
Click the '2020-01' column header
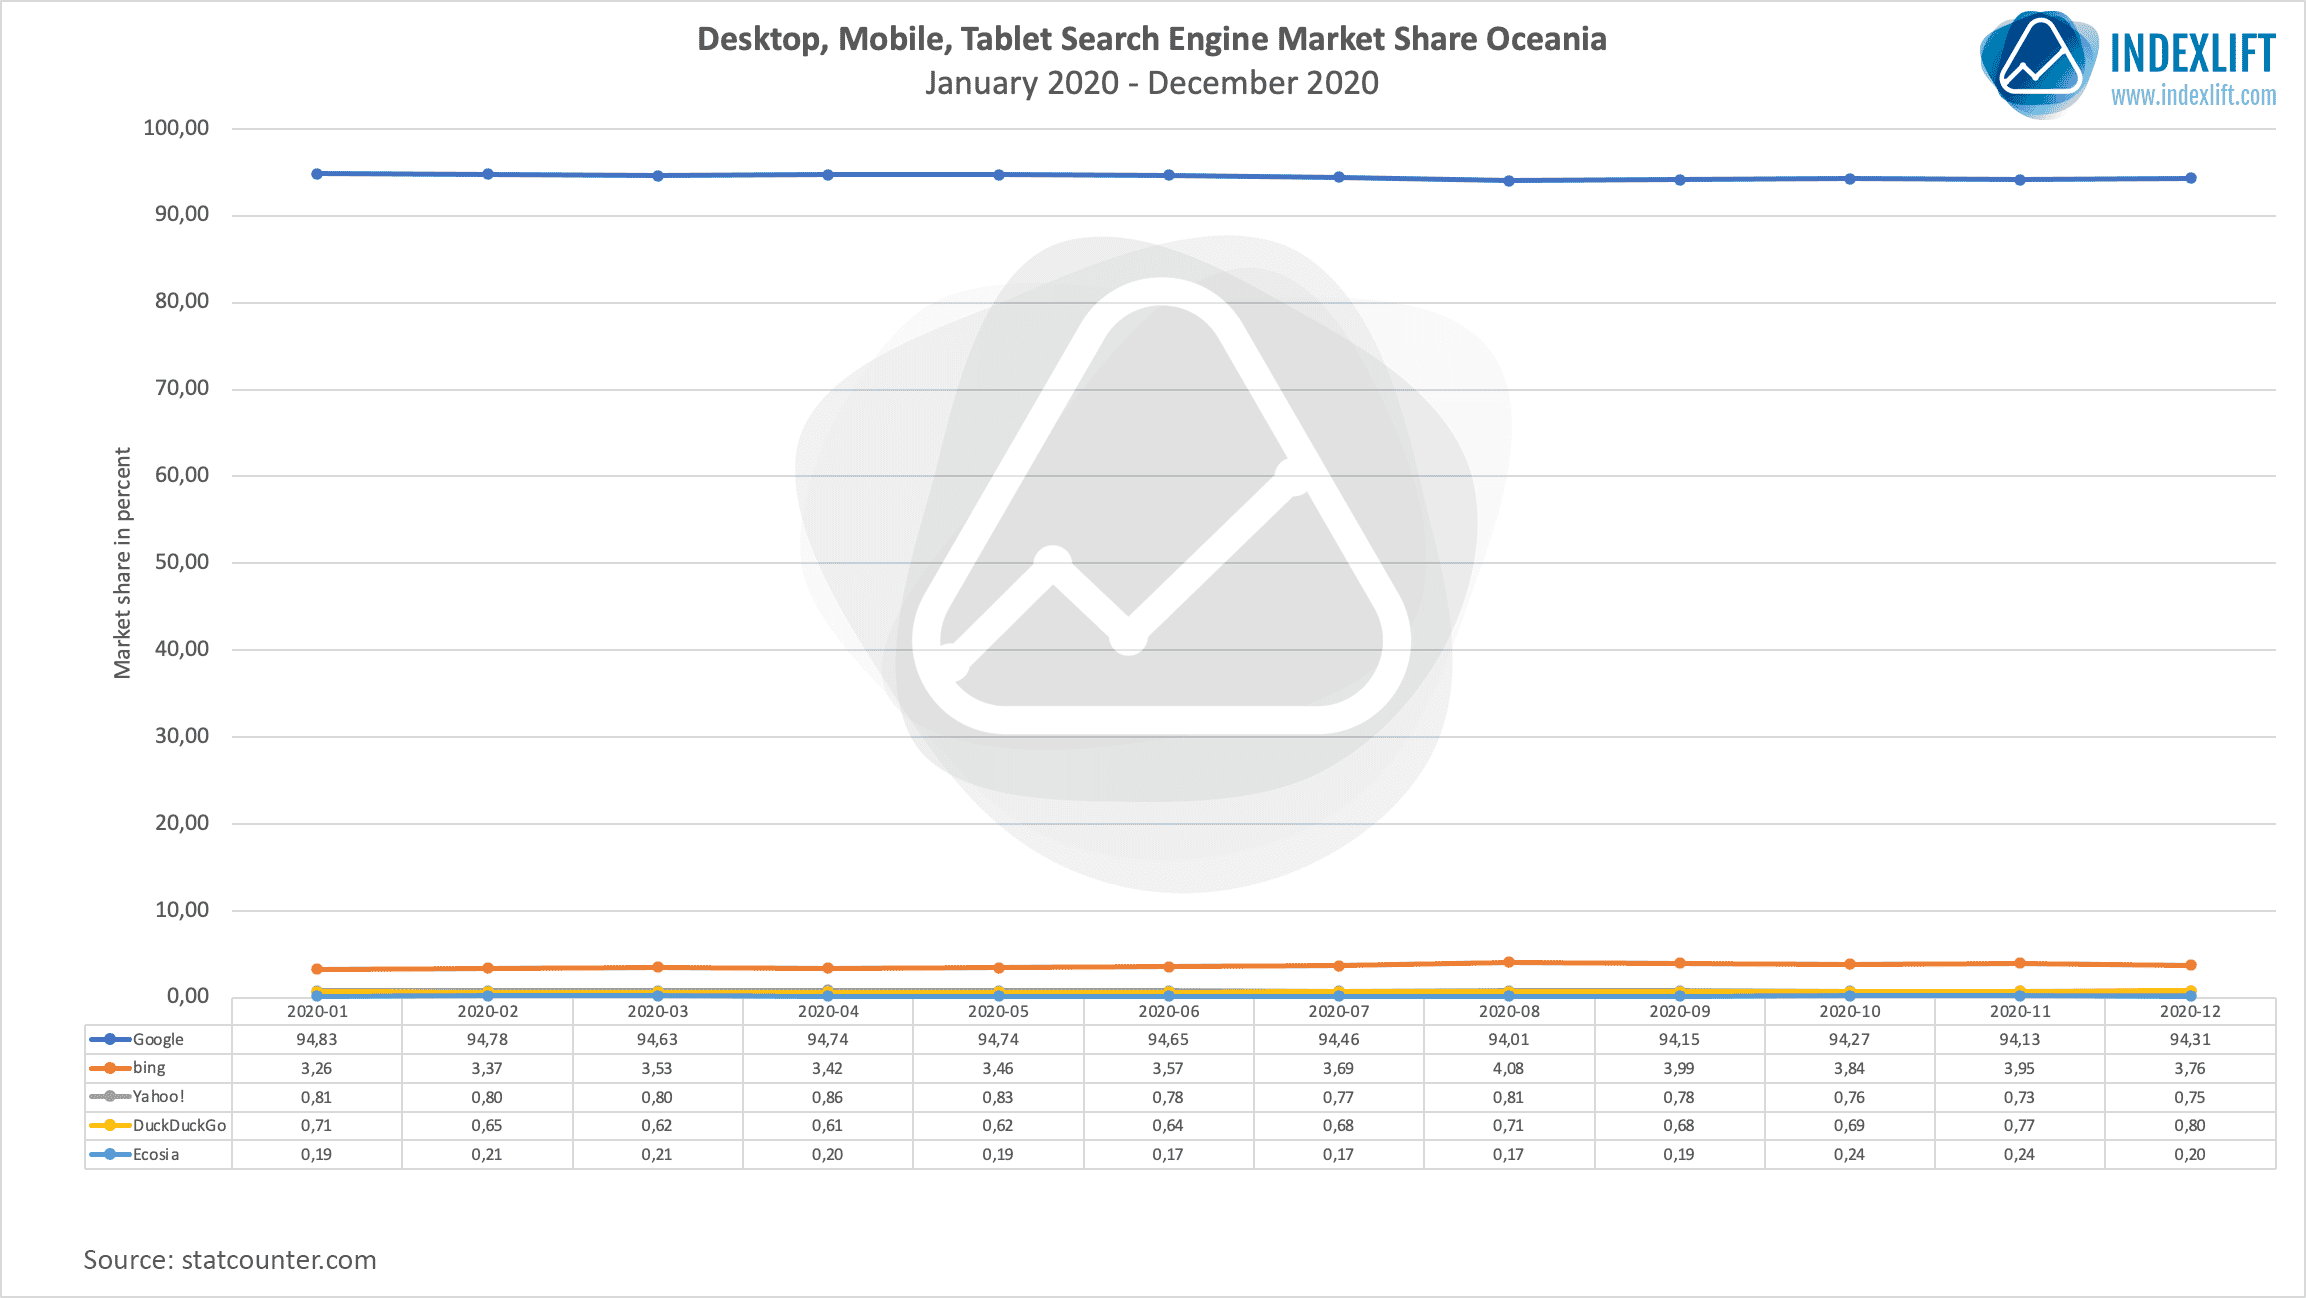coord(317,1011)
